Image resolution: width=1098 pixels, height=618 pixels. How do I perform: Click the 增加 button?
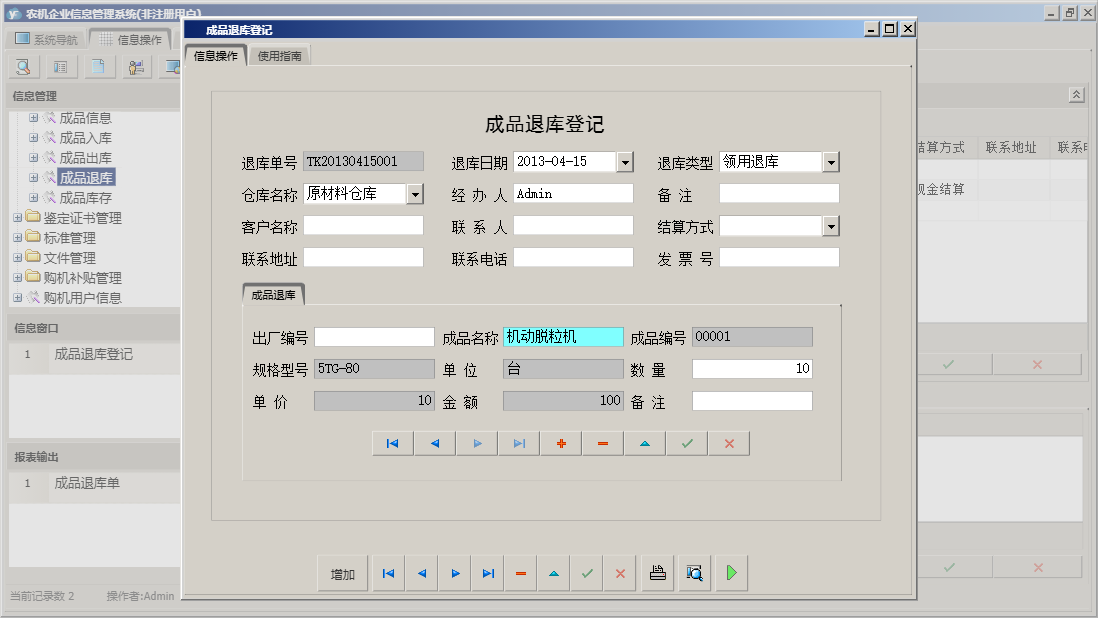(343, 573)
